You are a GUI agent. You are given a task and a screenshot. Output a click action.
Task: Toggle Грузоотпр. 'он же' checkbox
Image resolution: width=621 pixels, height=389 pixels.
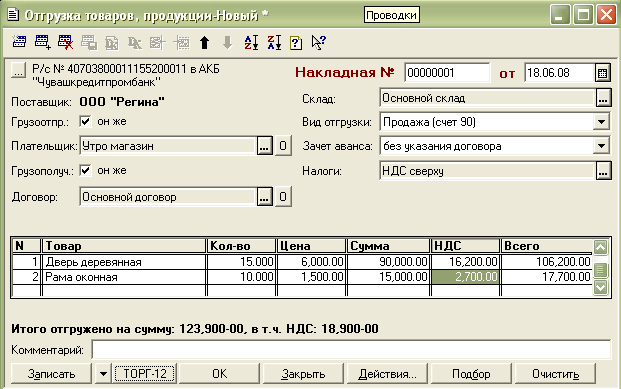[85, 121]
